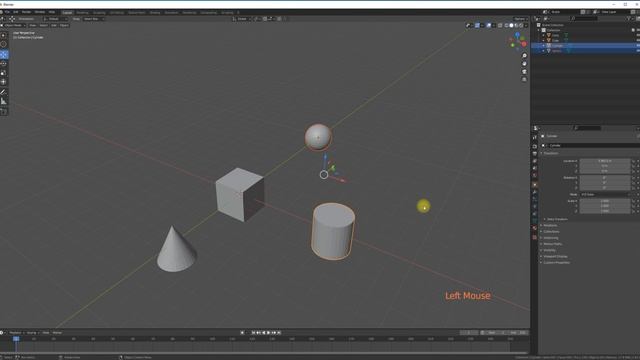
Task: Switch to solid viewport shading
Action: pyautogui.click(x=511, y=25)
